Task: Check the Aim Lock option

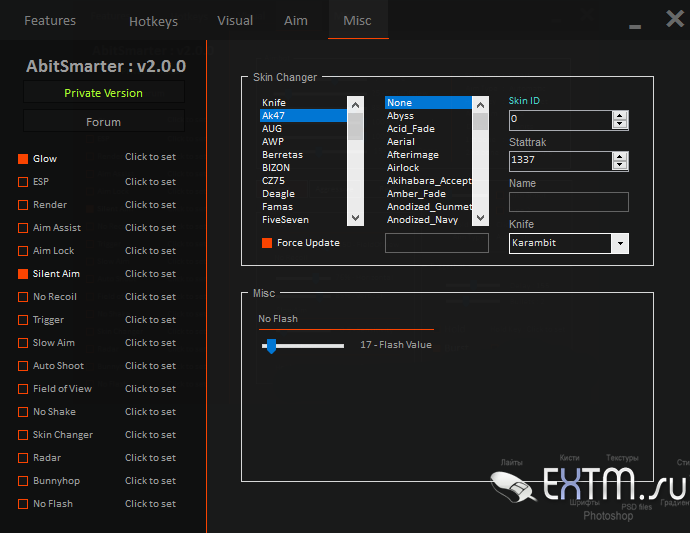Action: point(23,250)
